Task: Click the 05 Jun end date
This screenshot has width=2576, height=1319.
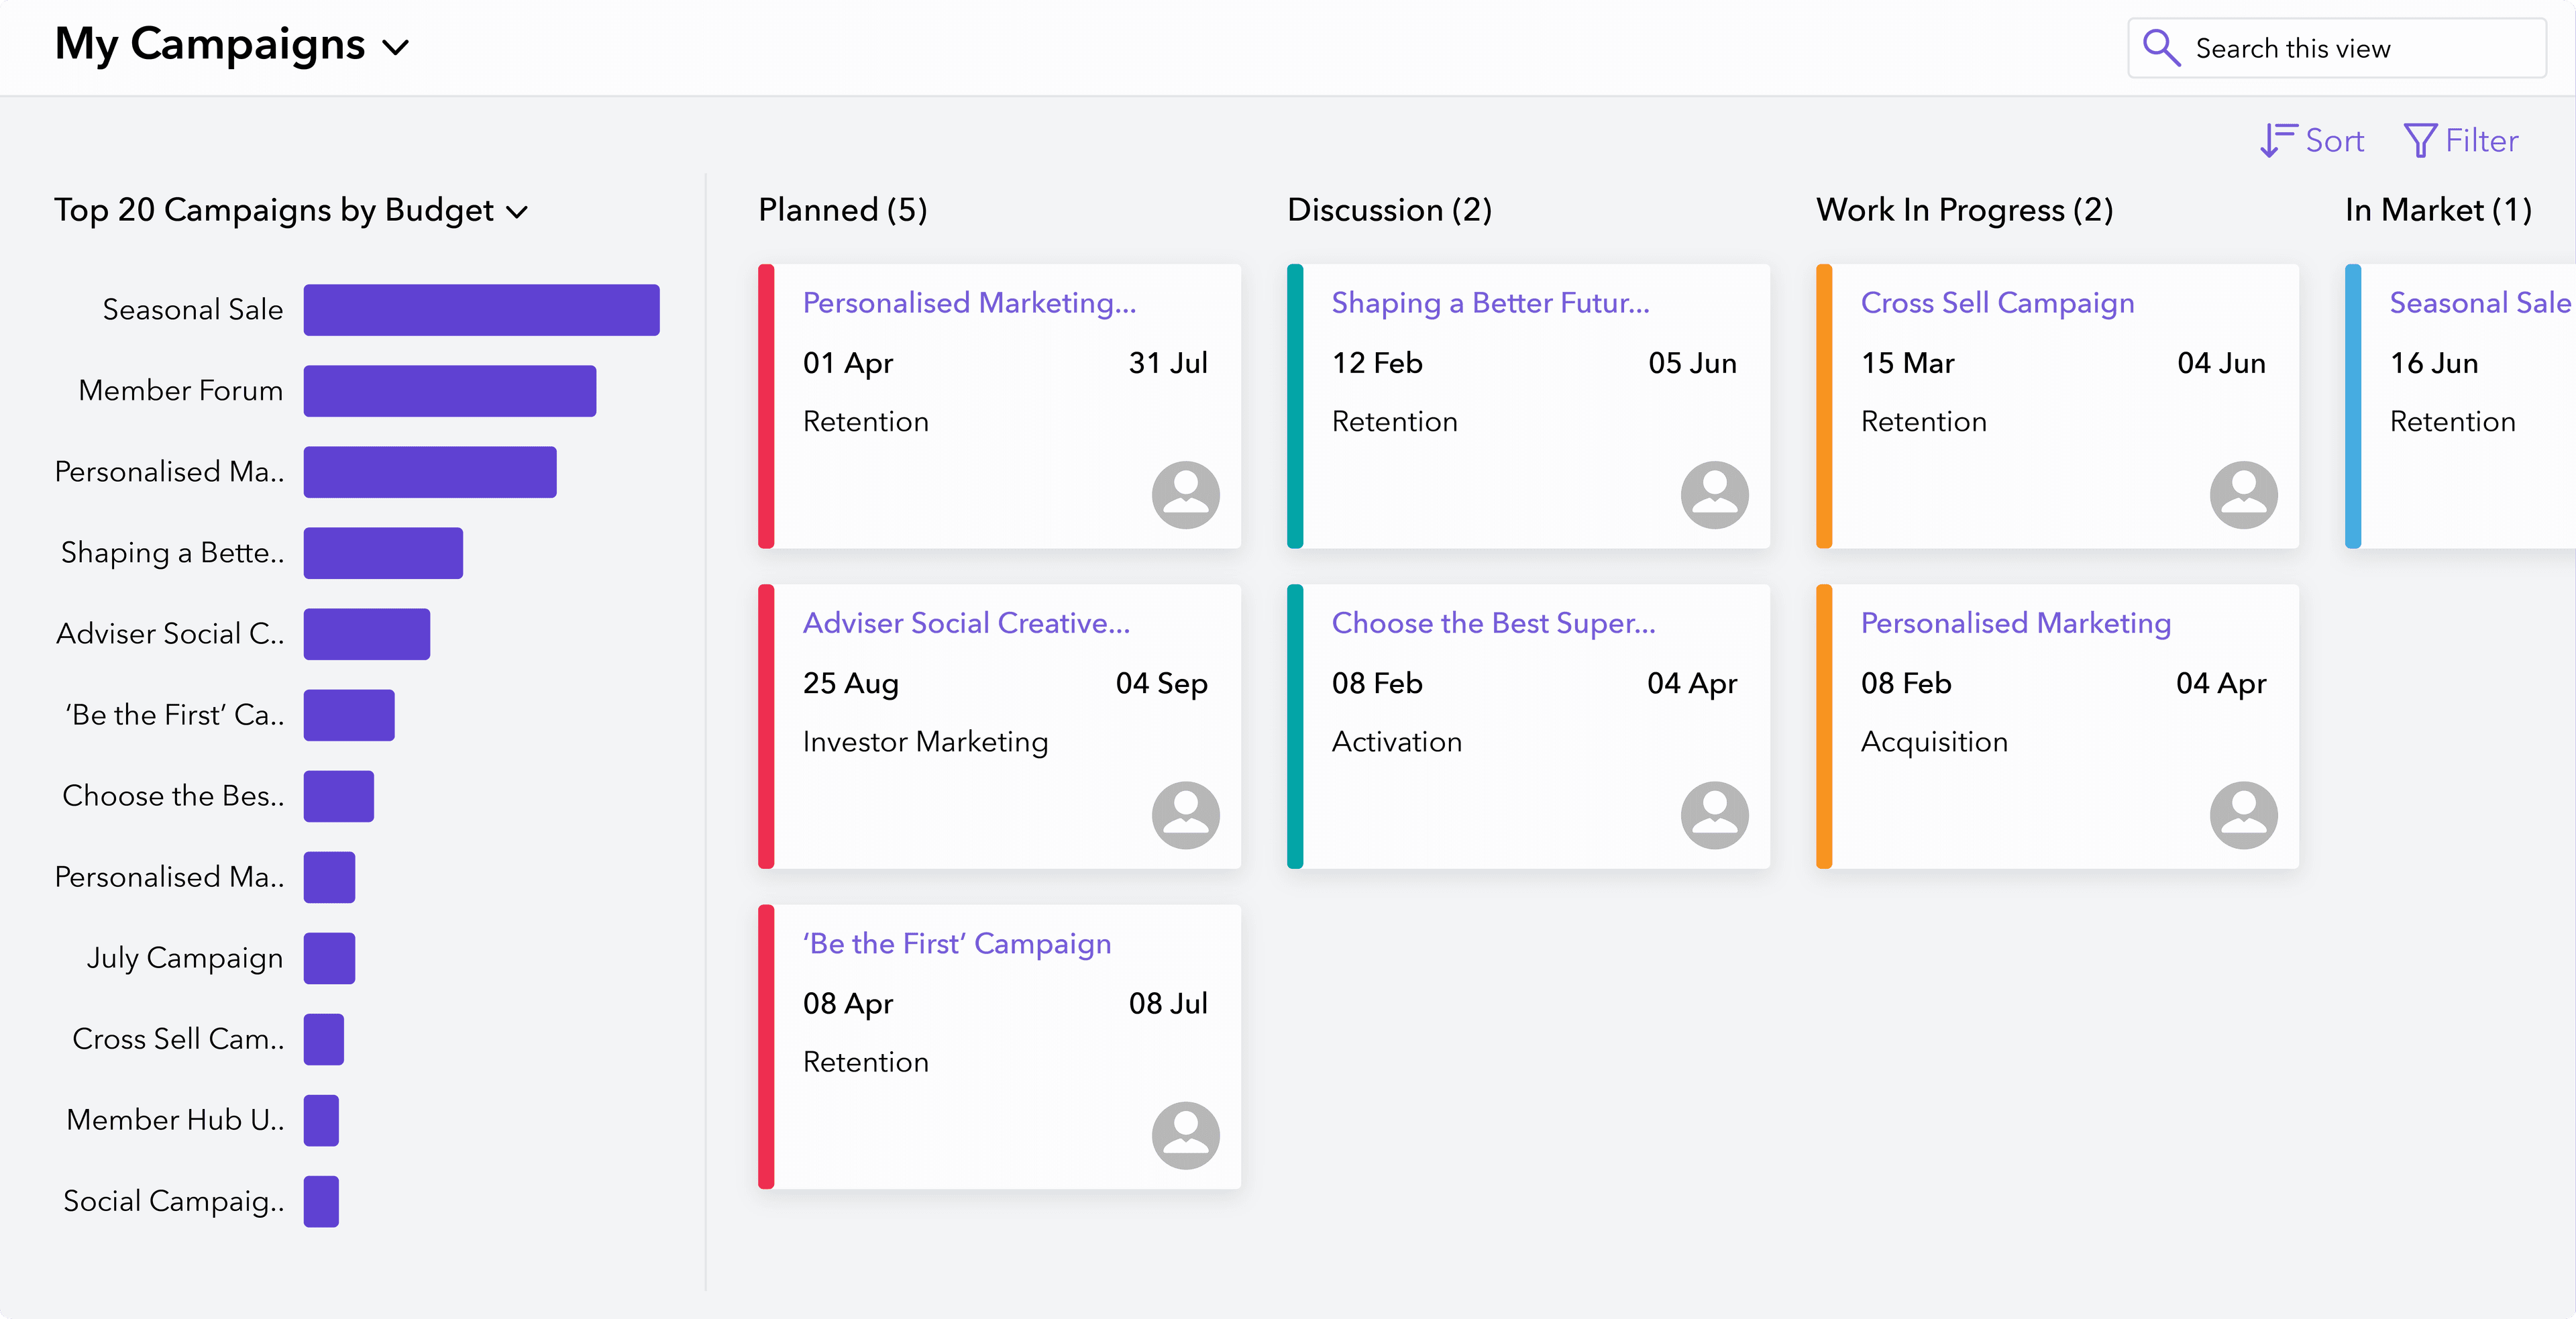Action: [1692, 363]
